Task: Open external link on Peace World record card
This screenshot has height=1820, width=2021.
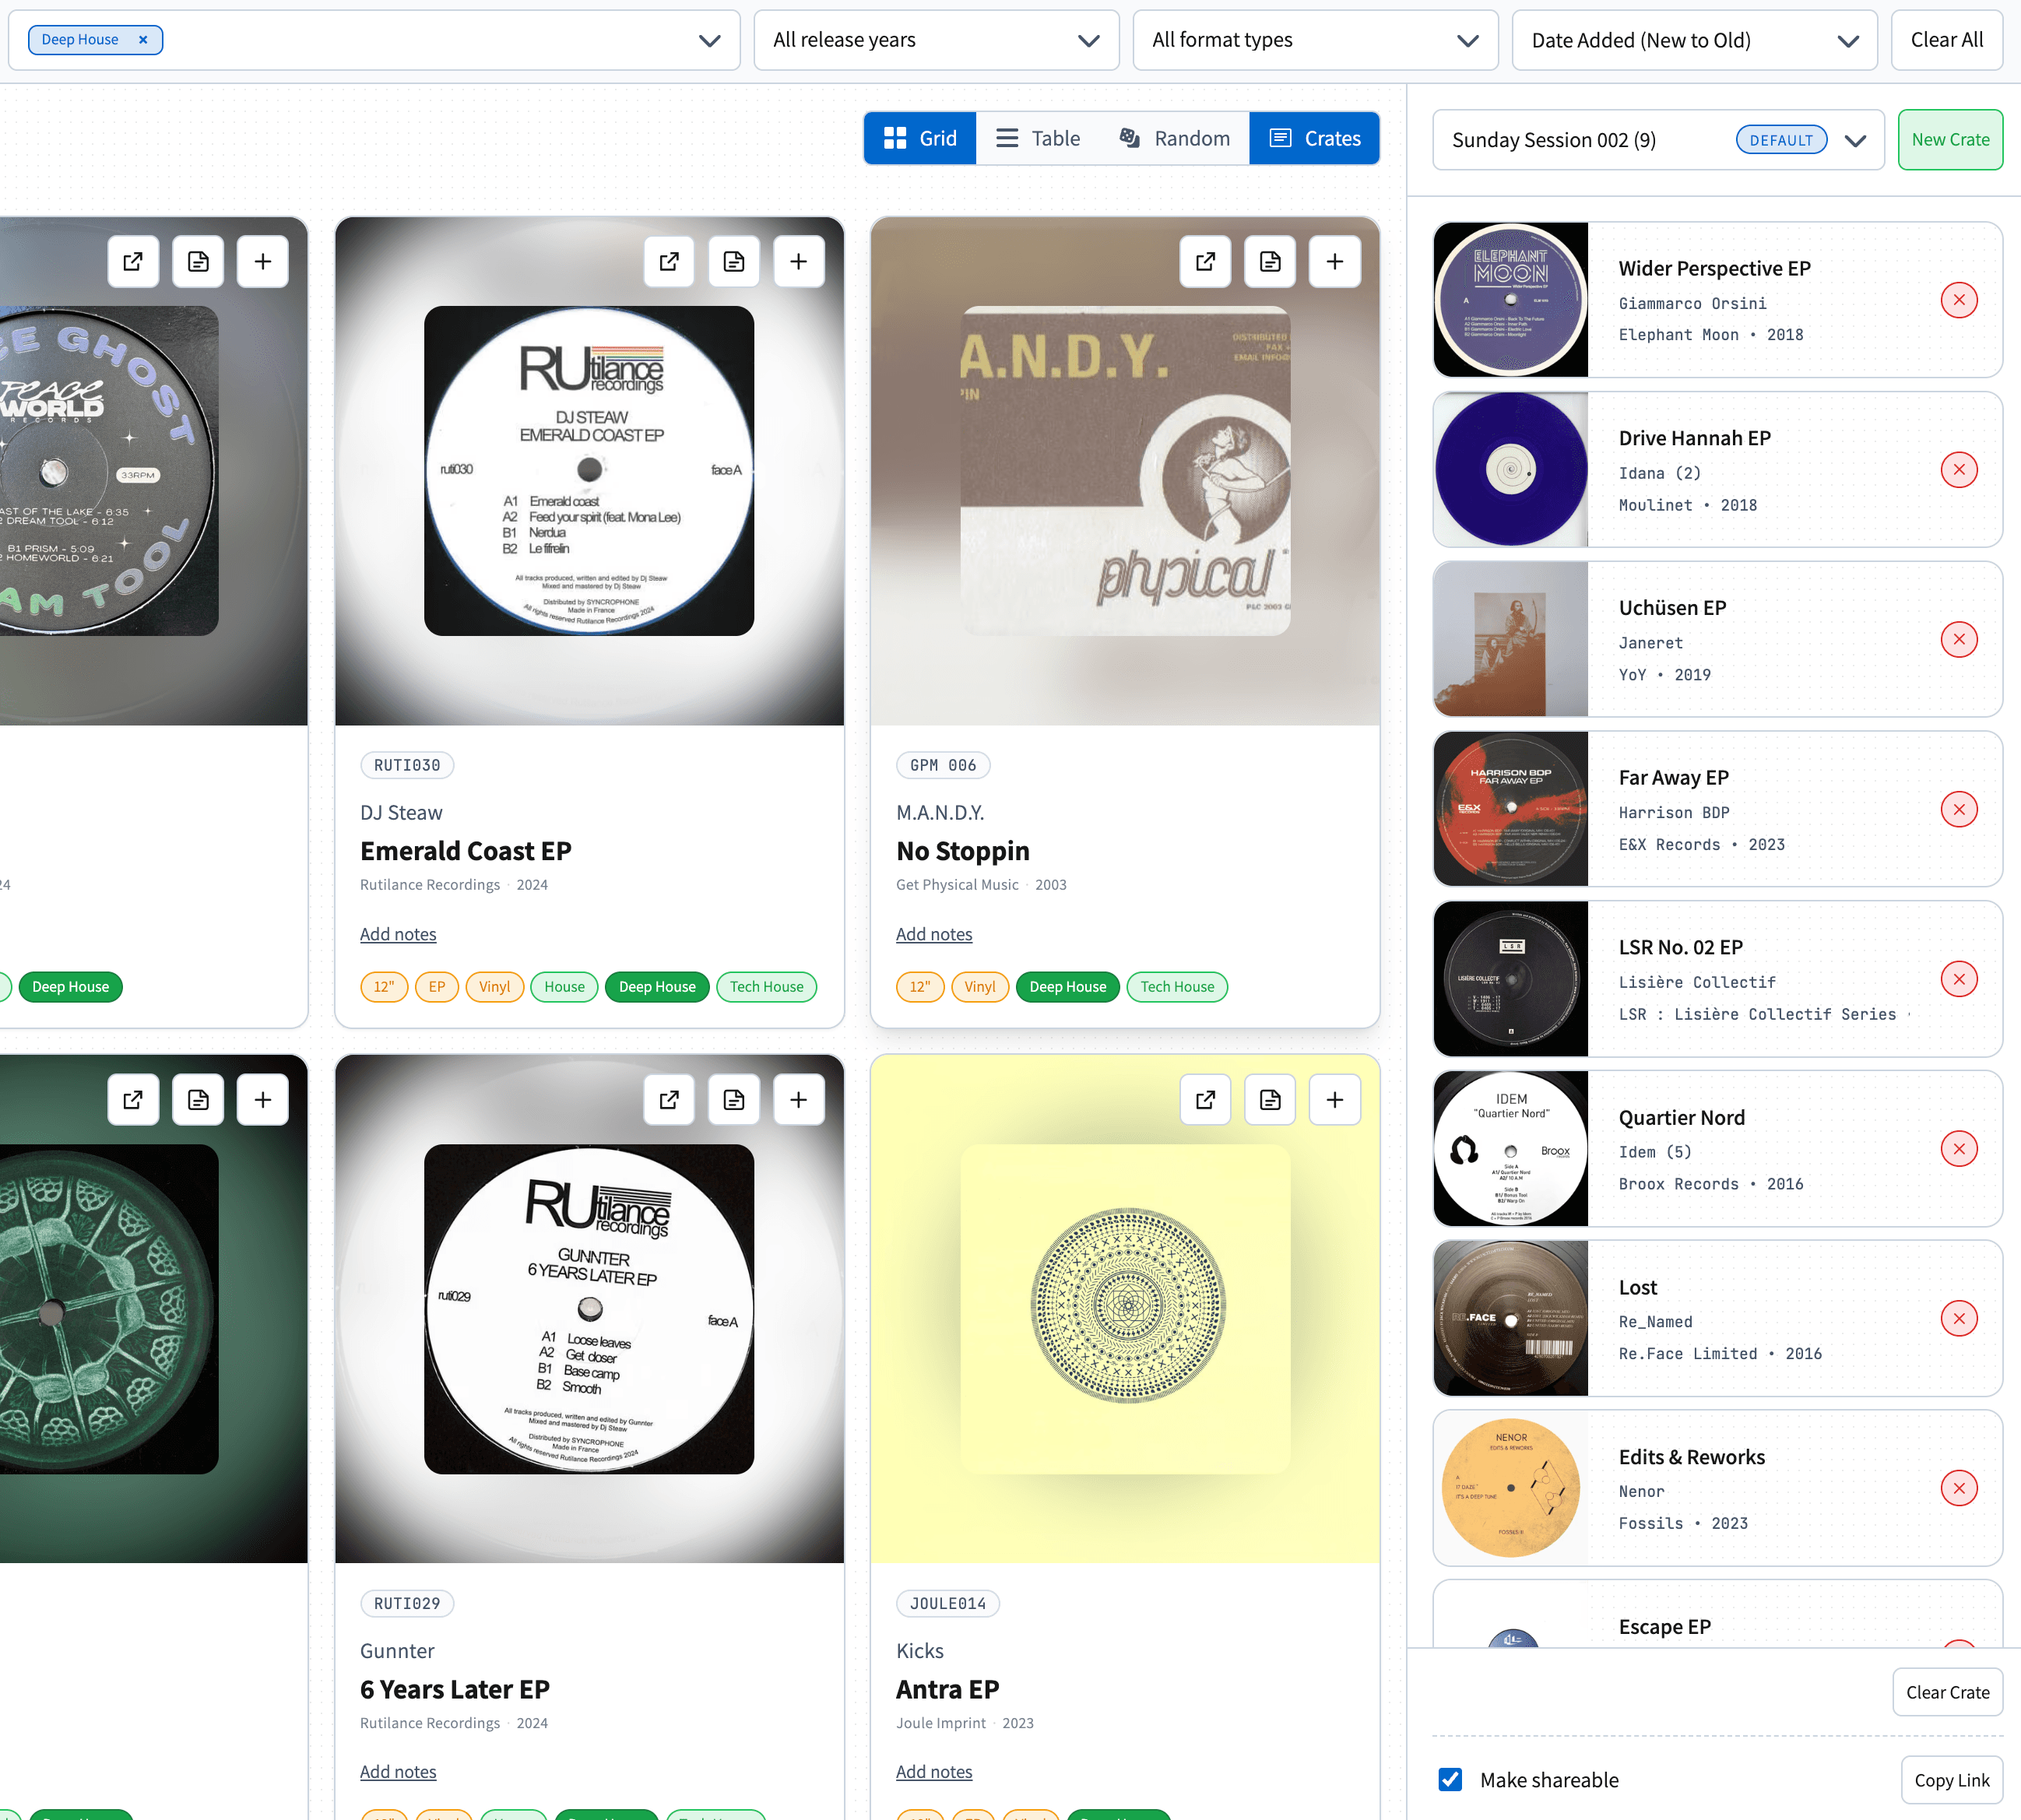Action: click(133, 261)
